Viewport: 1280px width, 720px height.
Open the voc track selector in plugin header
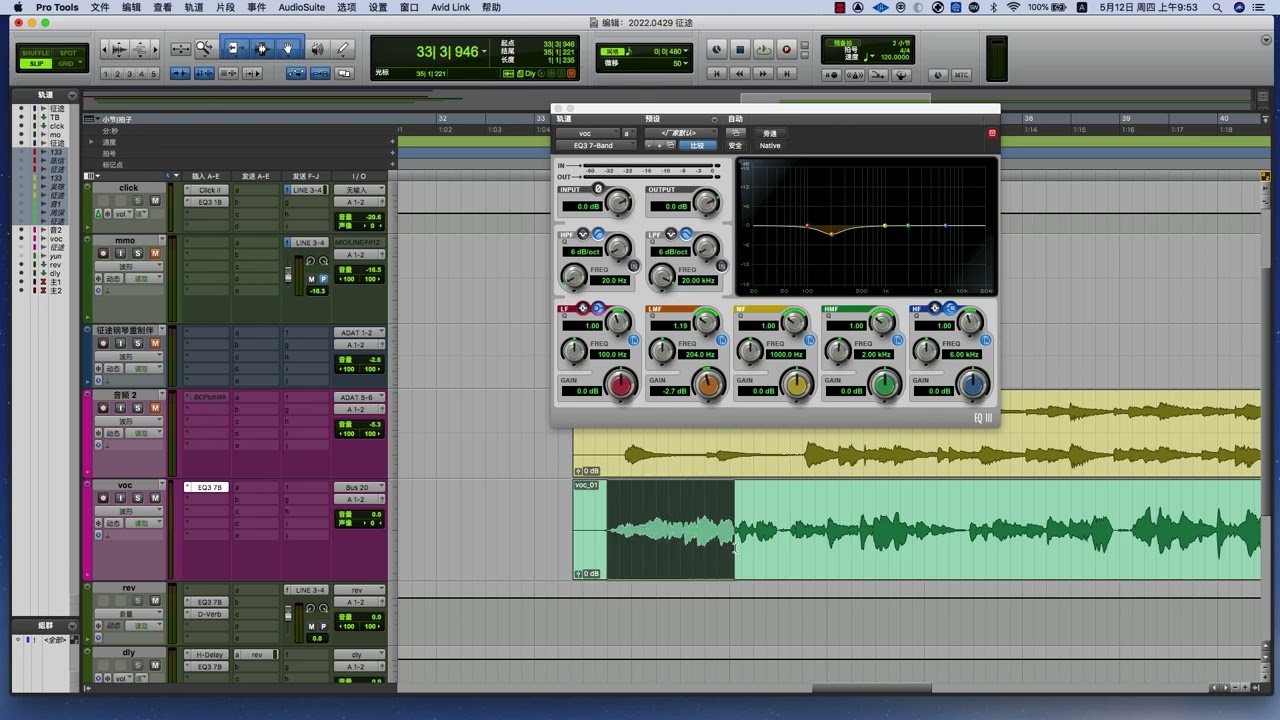point(587,133)
